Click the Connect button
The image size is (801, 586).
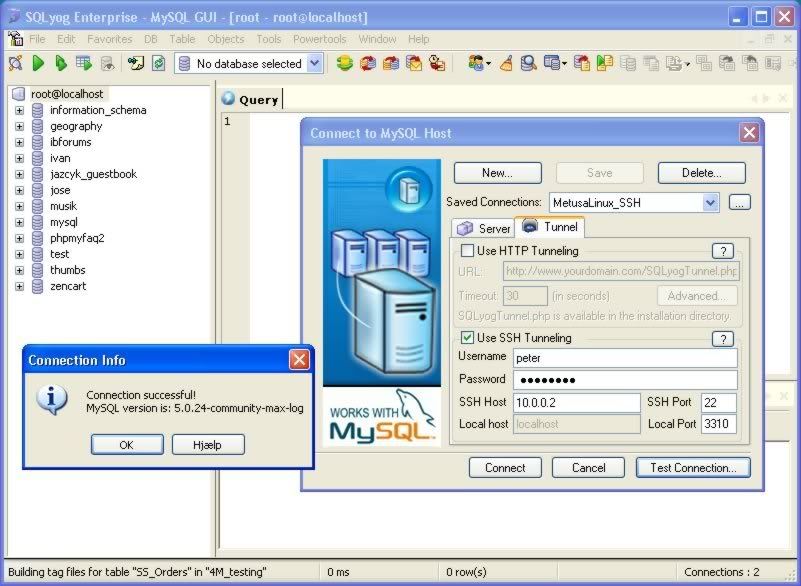click(x=505, y=467)
